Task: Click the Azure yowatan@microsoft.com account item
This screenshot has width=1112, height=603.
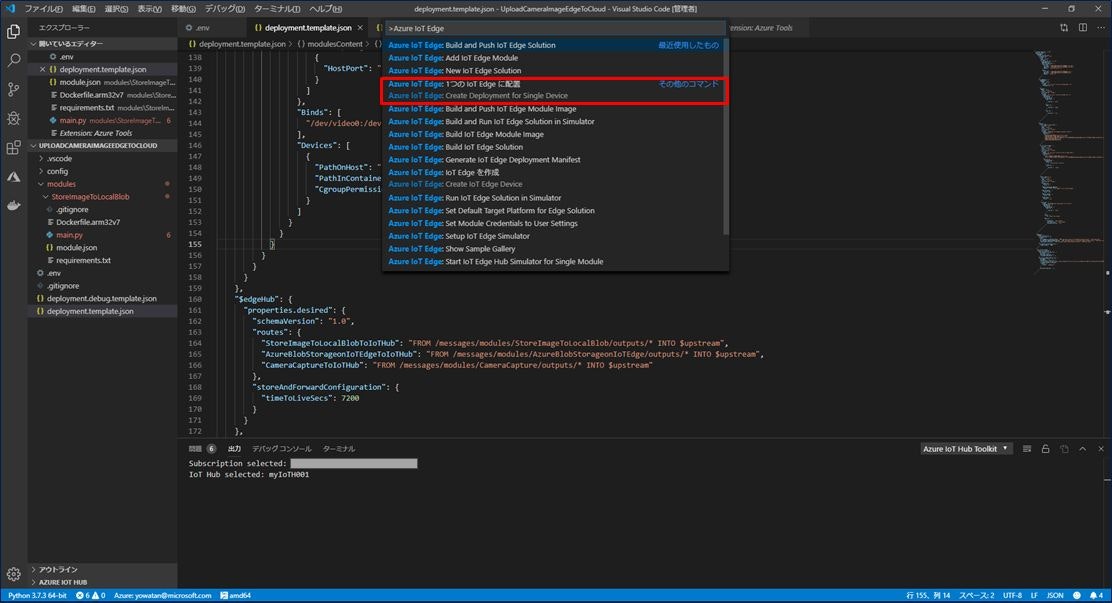Action: tap(163, 595)
